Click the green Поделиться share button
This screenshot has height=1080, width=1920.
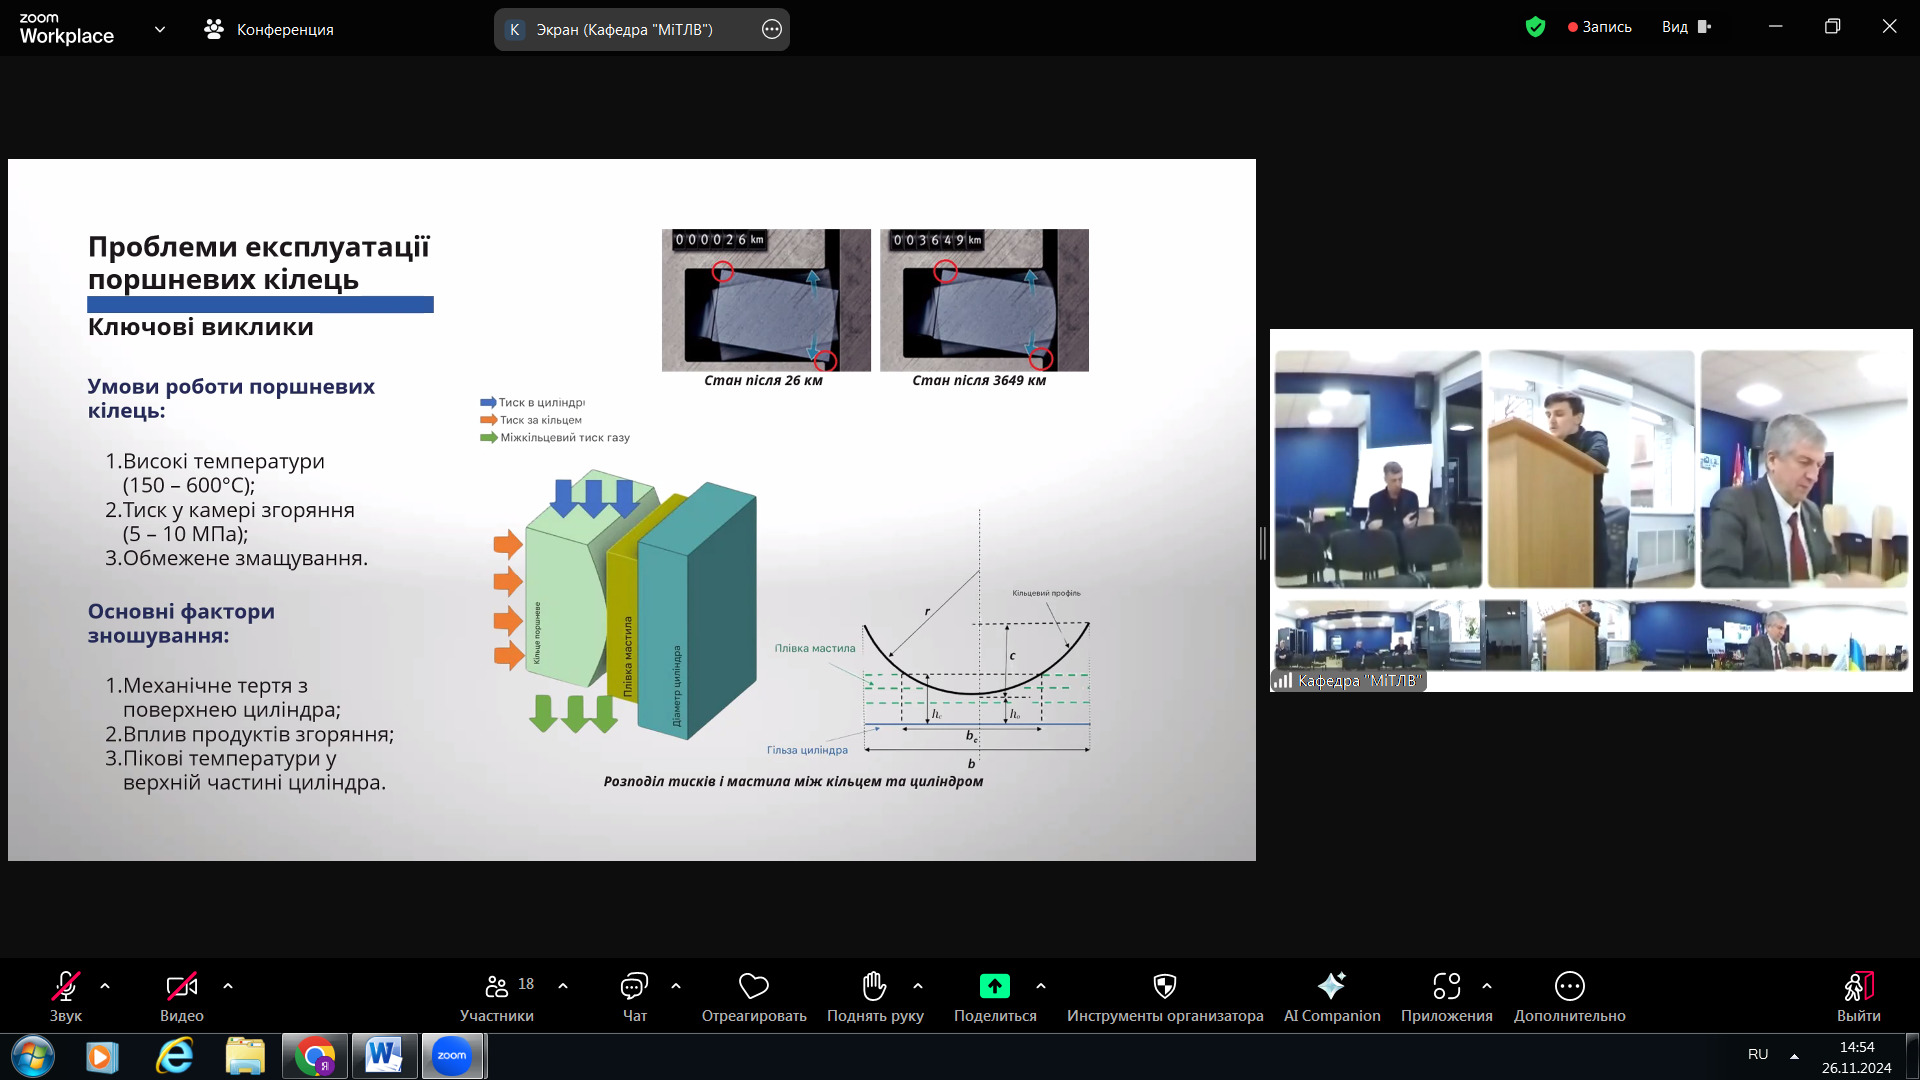tap(994, 986)
